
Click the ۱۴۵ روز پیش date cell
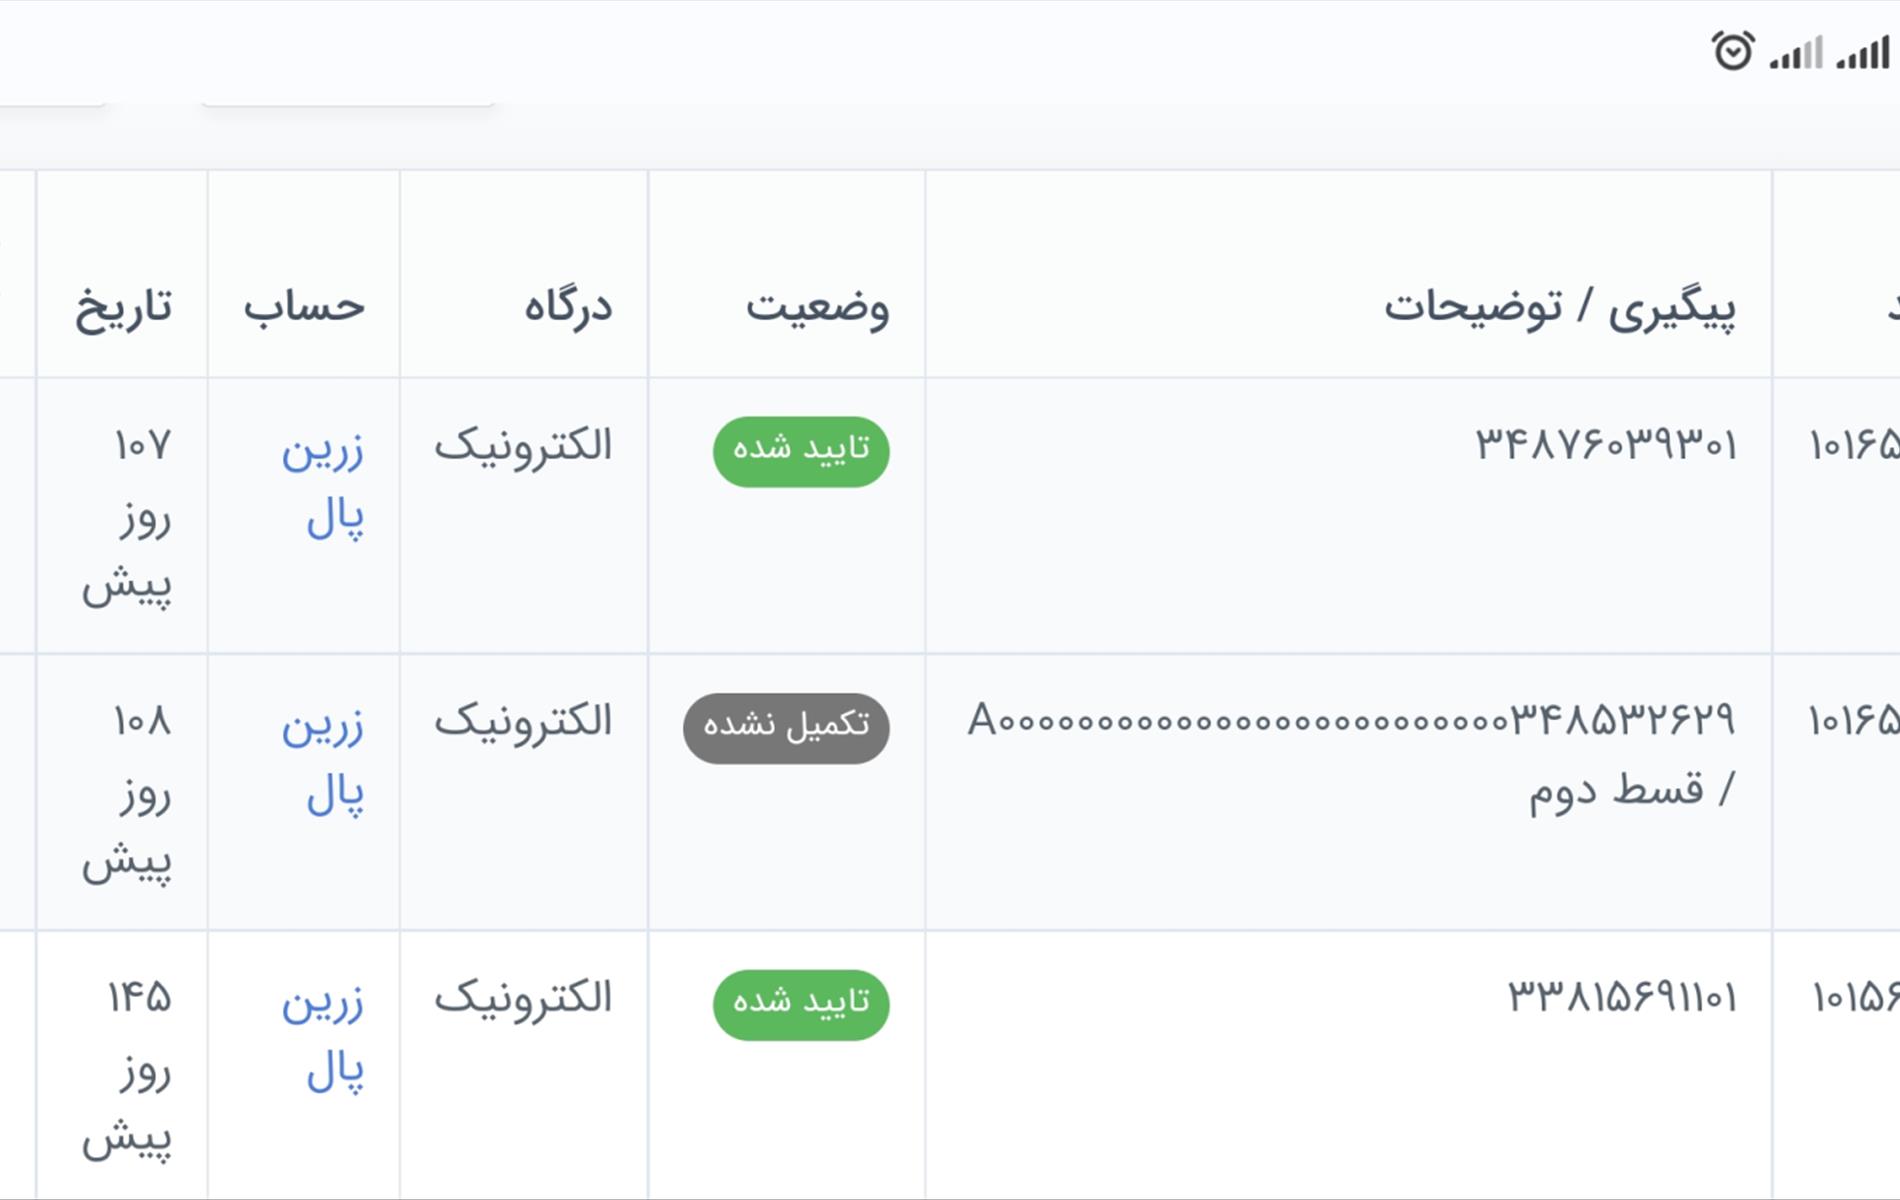(x=127, y=1067)
